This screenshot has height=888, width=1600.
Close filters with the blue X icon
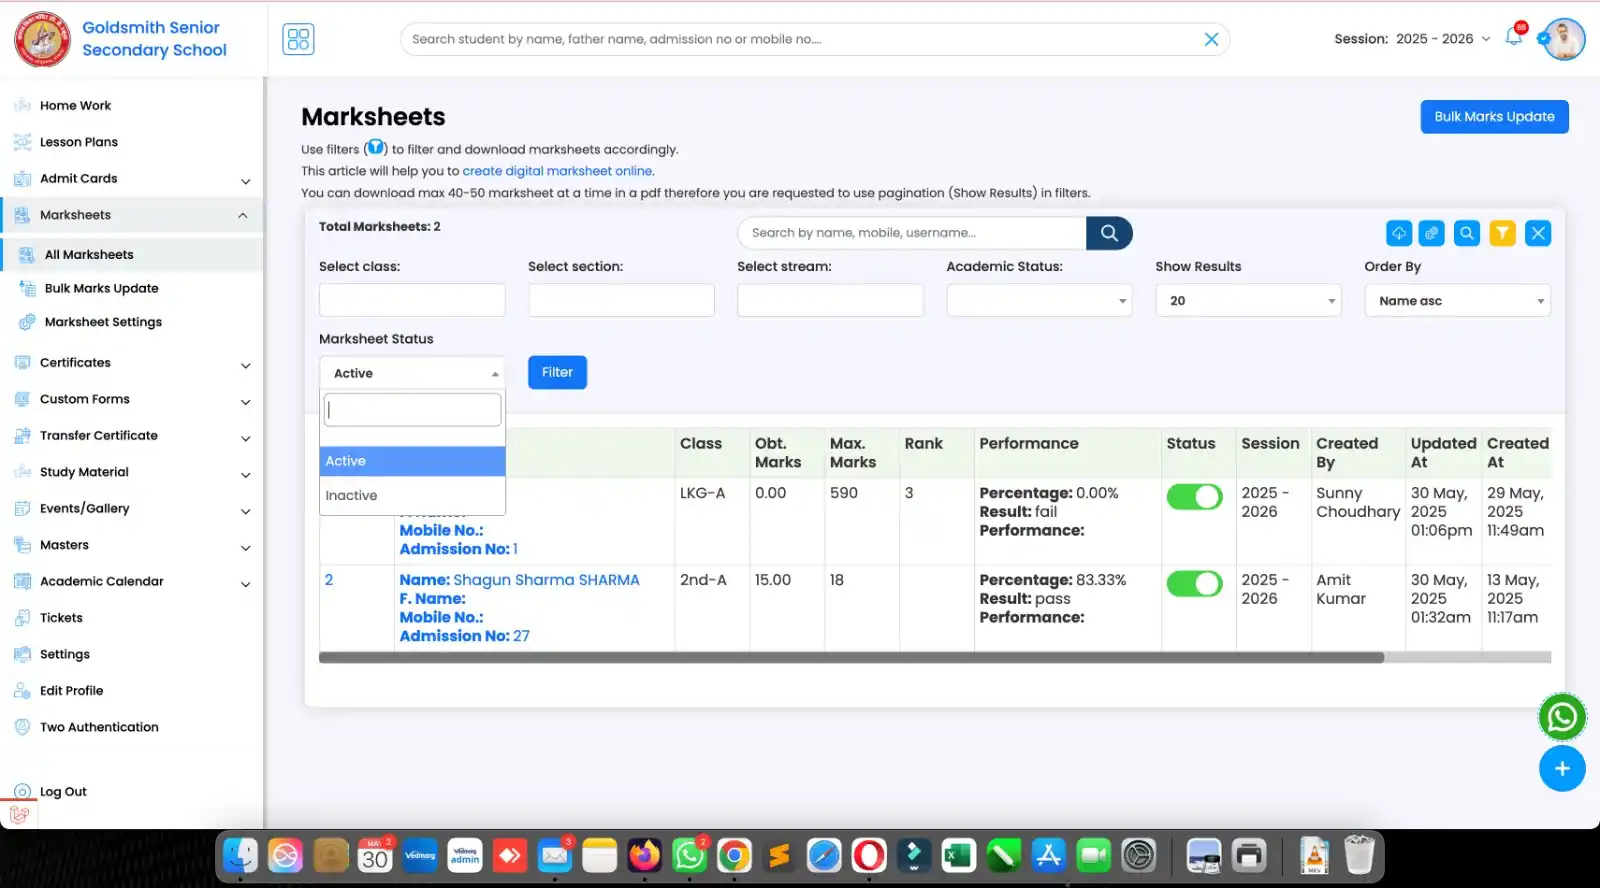(1538, 233)
